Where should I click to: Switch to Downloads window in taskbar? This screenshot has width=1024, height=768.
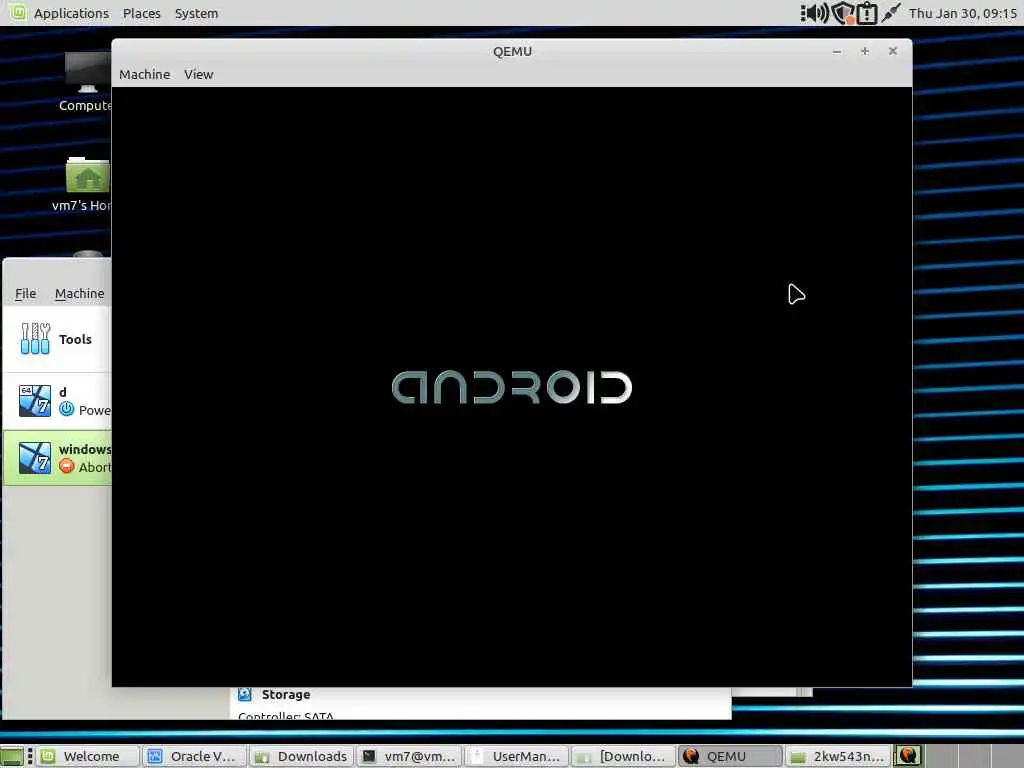coord(302,756)
